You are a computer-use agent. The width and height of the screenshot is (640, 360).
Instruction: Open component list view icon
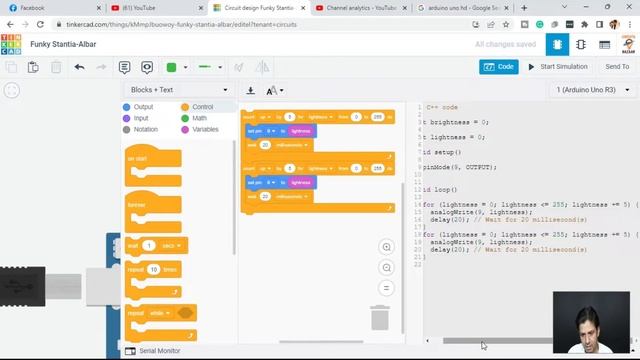coord(604,44)
